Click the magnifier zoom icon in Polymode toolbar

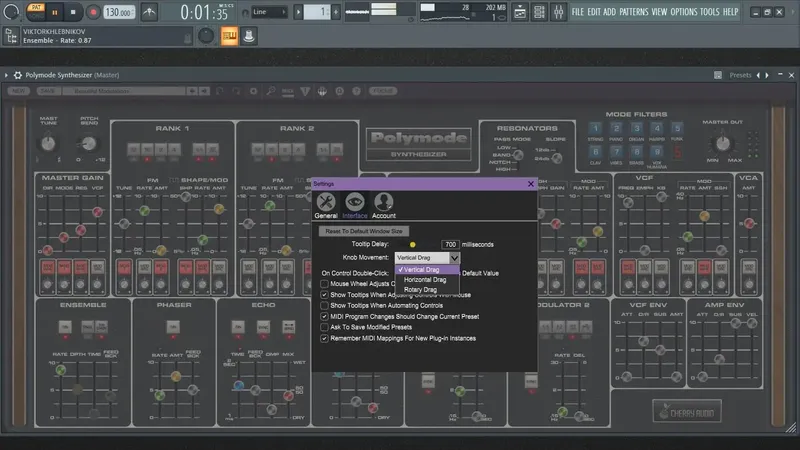271,91
